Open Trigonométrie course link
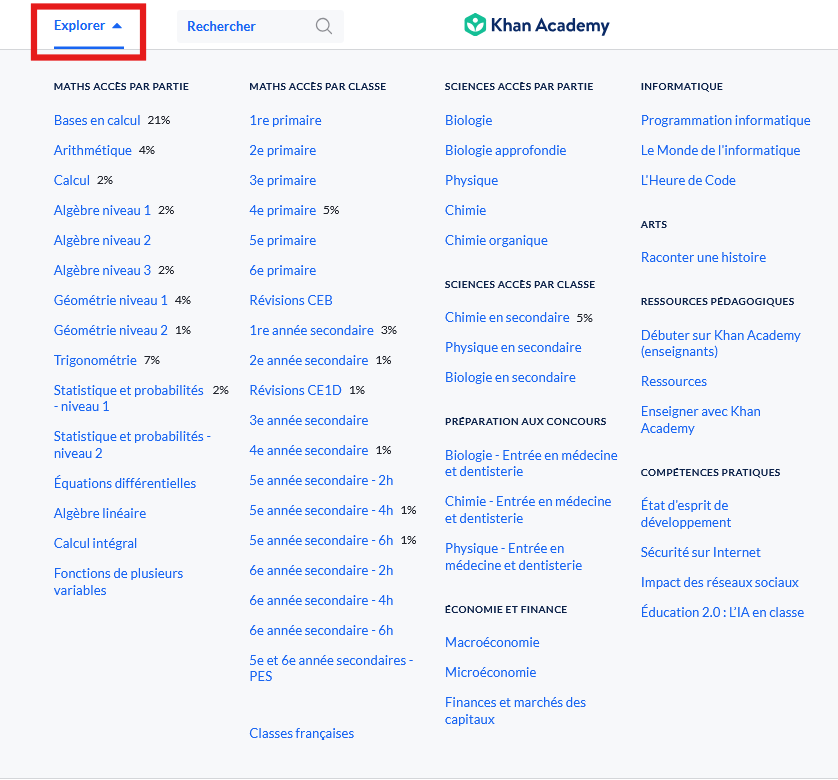The height and width of the screenshot is (780, 838). coord(95,360)
